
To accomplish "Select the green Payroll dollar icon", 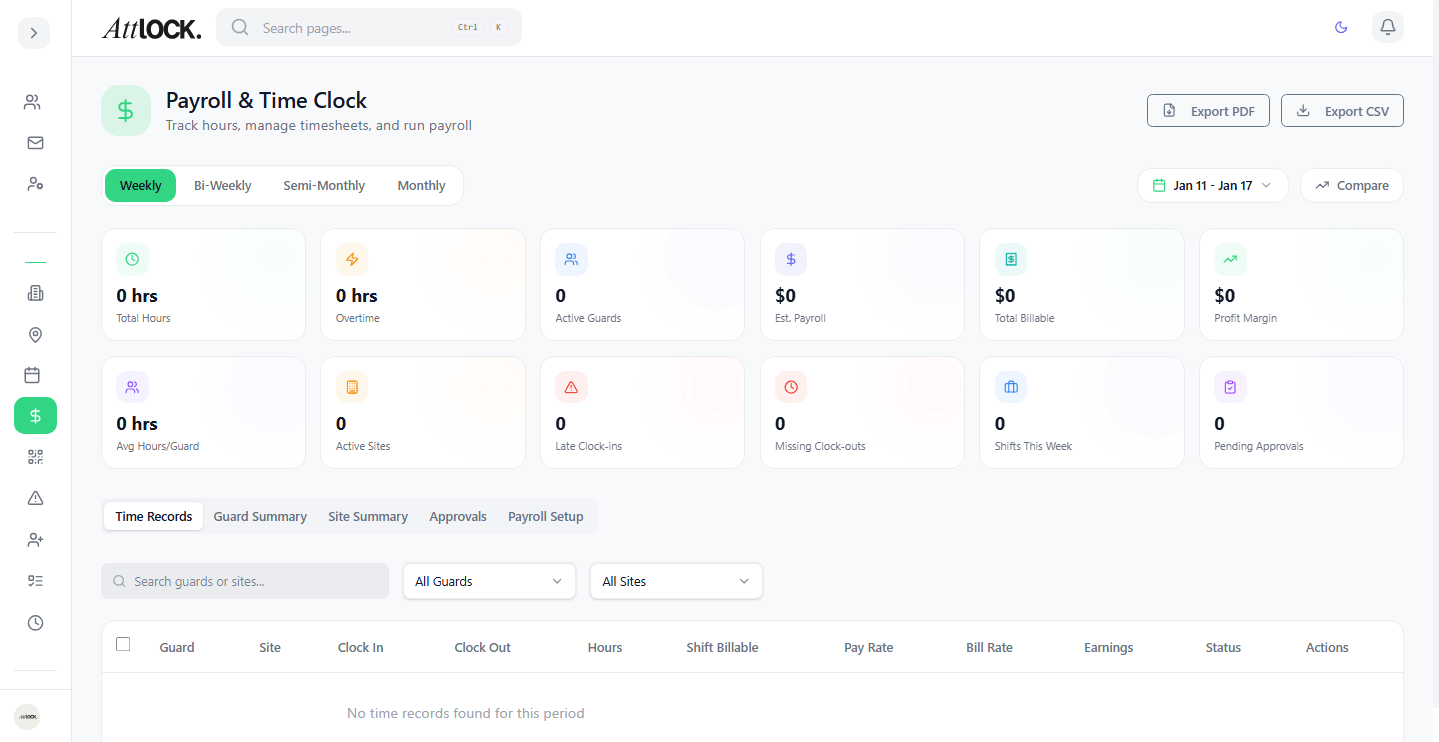I will pyautogui.click(x=35, y=415).
